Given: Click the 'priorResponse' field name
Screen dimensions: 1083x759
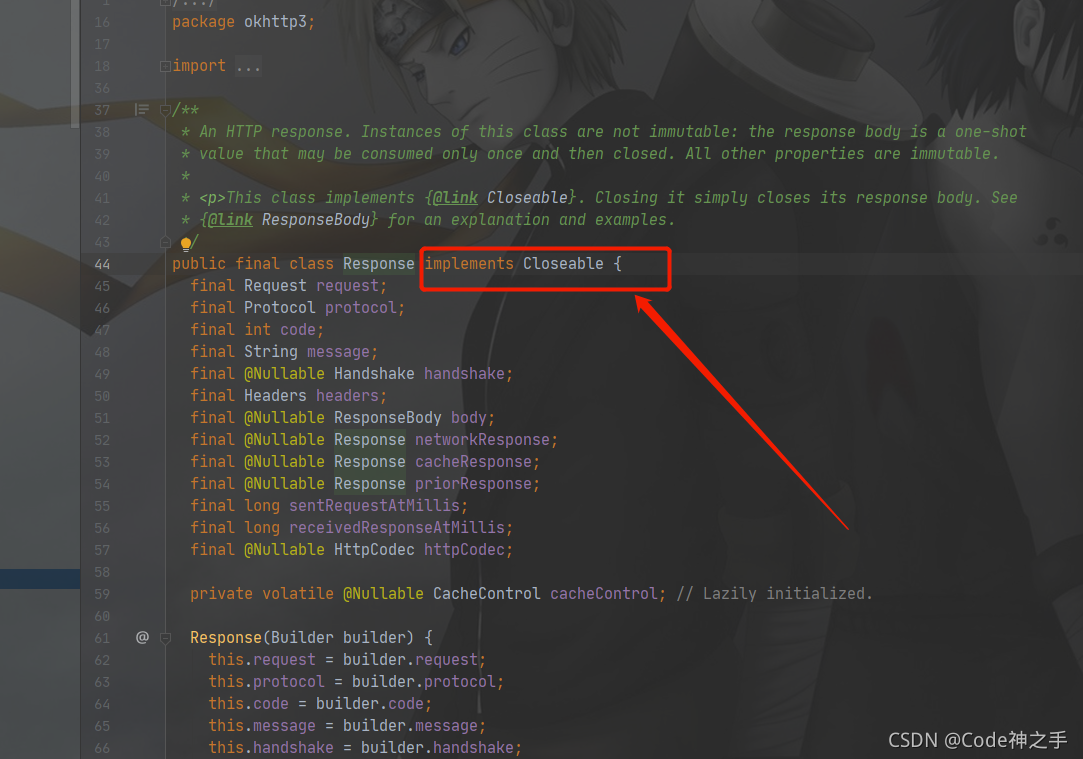Looking at the screenshot, I should click(x=473, y=484).
